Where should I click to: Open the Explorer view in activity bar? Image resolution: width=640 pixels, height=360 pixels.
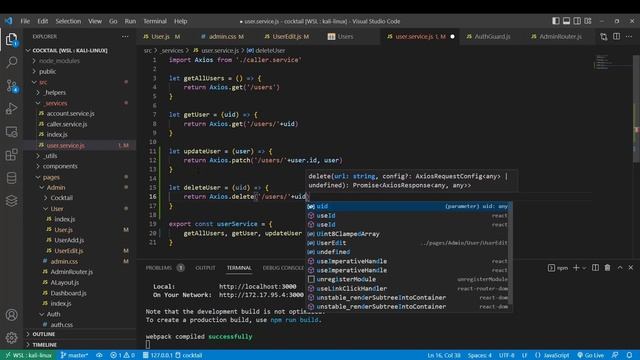point(11,39)
